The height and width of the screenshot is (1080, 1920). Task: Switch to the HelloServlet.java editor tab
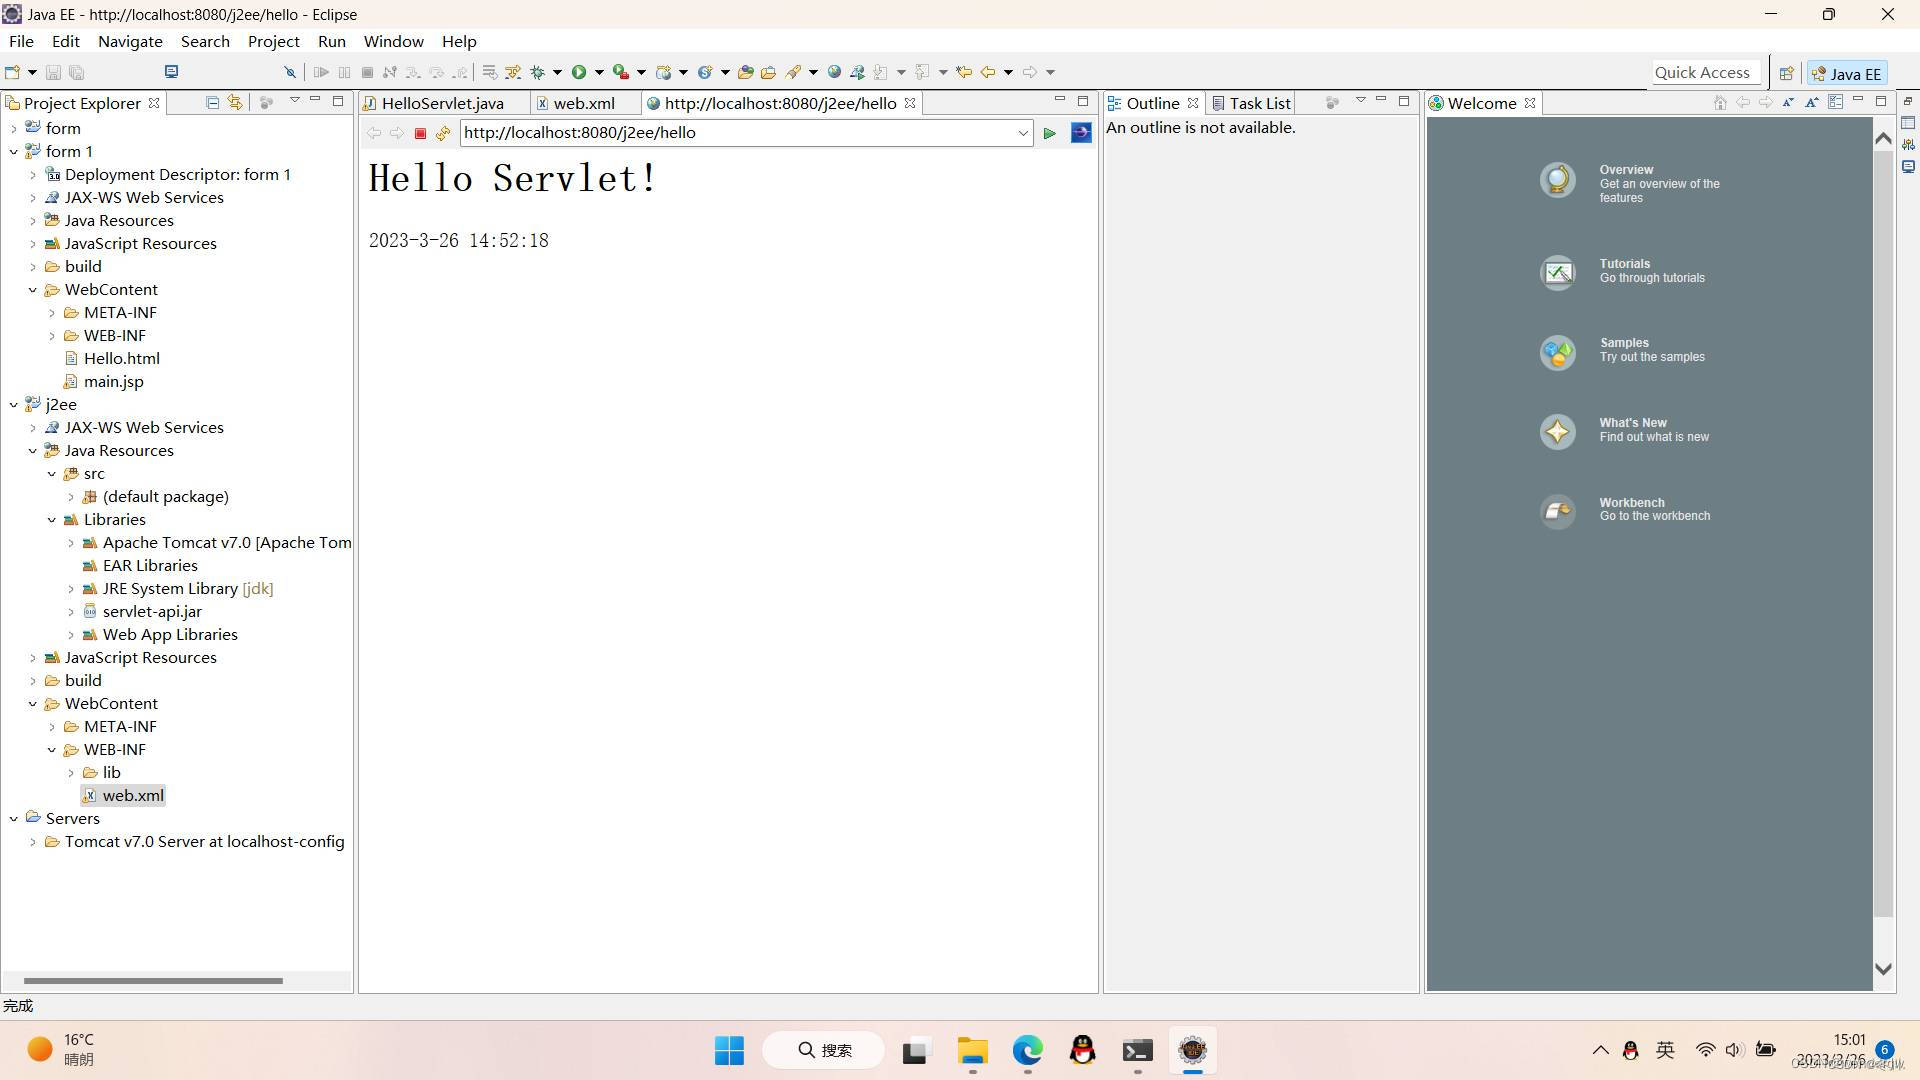tap(442, 103)
